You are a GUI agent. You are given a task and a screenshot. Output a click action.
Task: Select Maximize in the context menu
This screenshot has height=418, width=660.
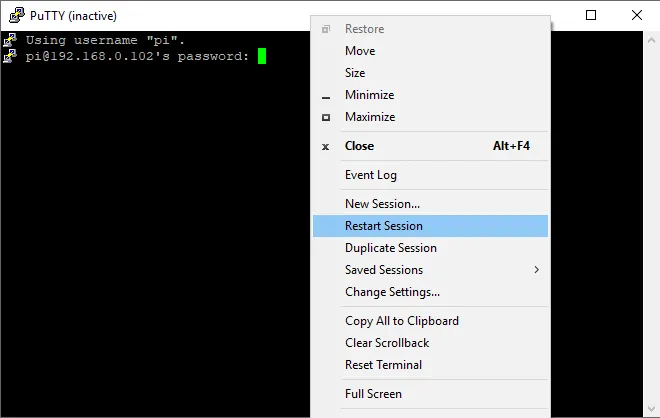coord(430,117)
